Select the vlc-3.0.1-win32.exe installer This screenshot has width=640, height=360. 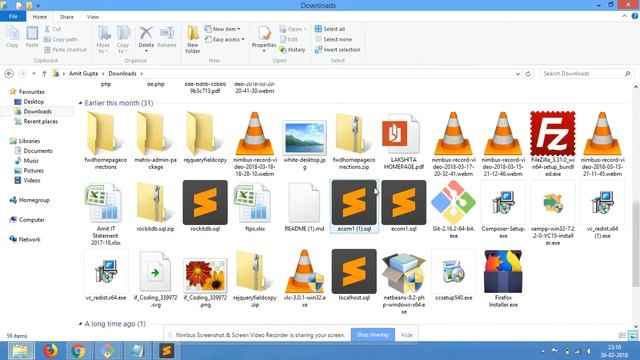(304, 279)
